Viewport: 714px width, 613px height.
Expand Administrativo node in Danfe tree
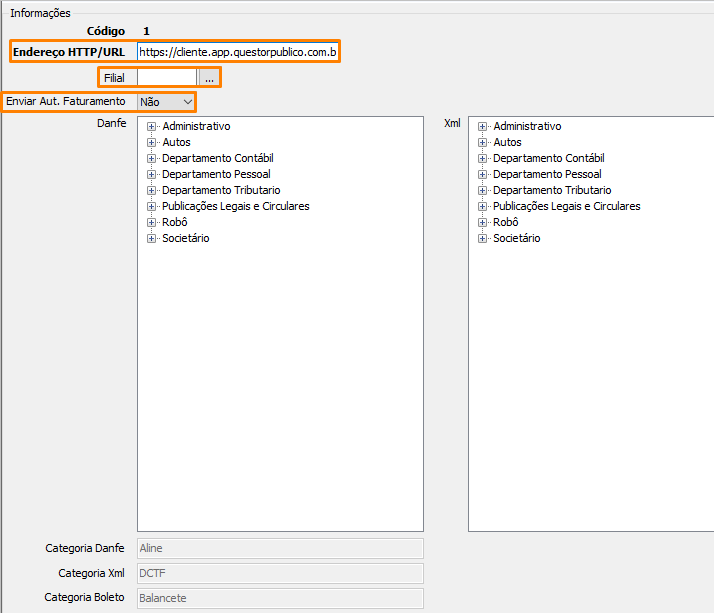pyautogui.click(x=152, y=127)
